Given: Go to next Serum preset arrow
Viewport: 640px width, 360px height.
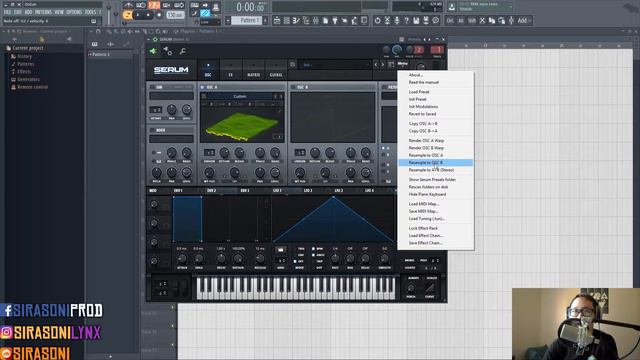Looking at the screenshot, I should click(383, 64).
